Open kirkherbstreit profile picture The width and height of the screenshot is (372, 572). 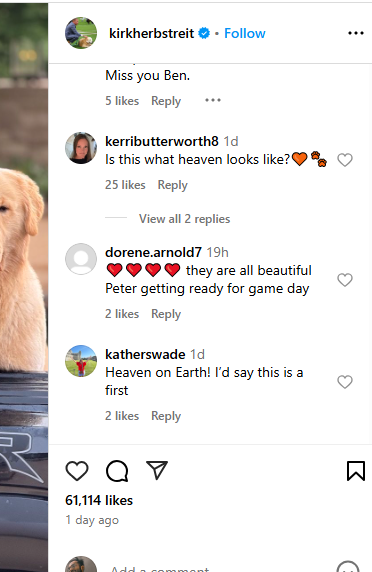tap(81, 33)
